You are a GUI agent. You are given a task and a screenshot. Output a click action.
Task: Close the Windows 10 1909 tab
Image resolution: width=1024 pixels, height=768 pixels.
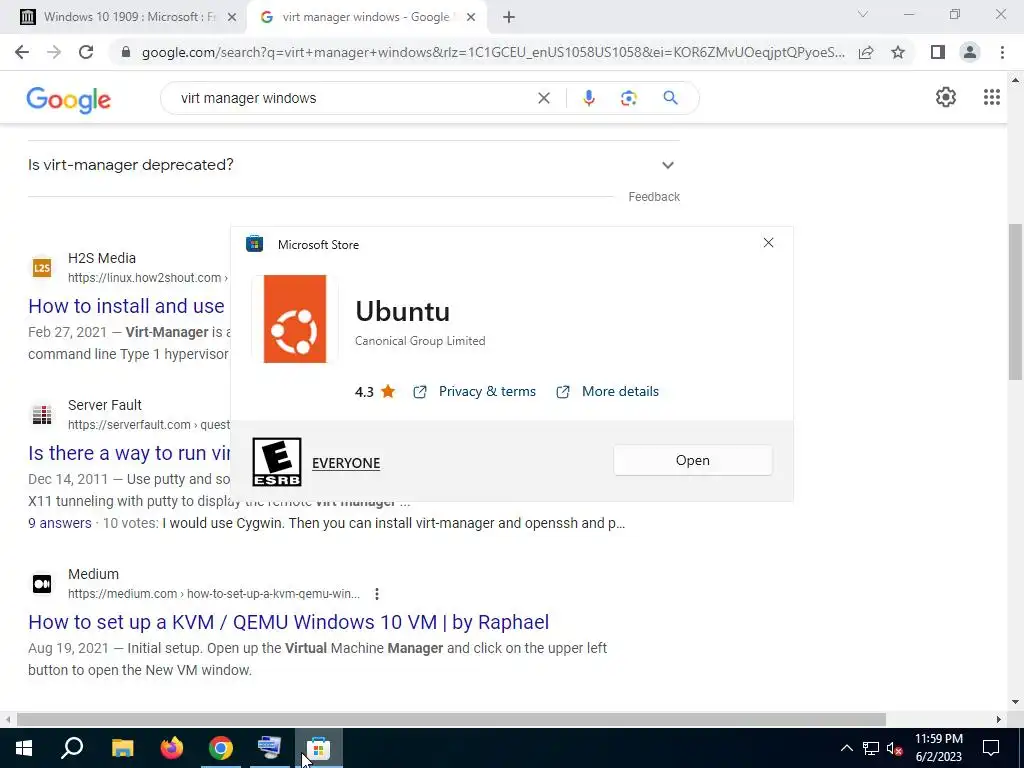click(x=232, y=17)
